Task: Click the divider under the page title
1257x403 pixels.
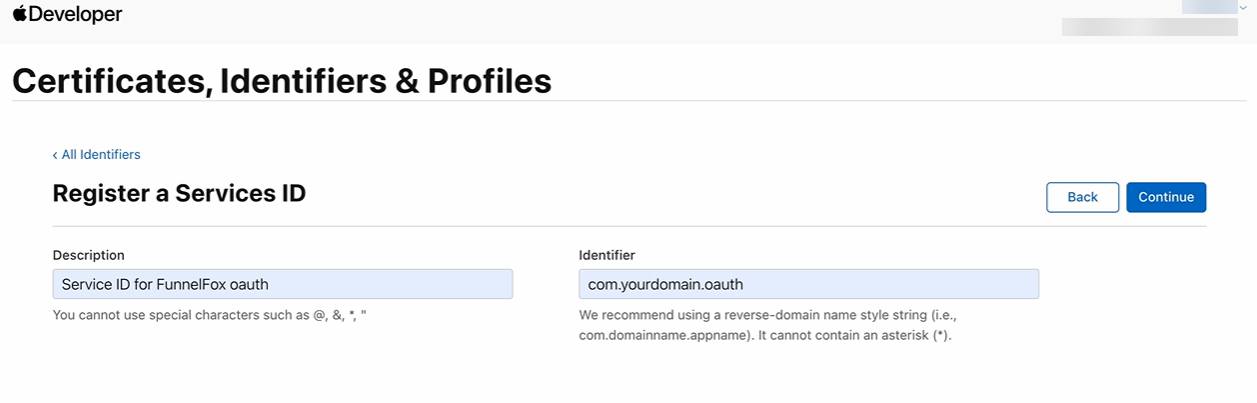Action: click(x=629, y=101)
